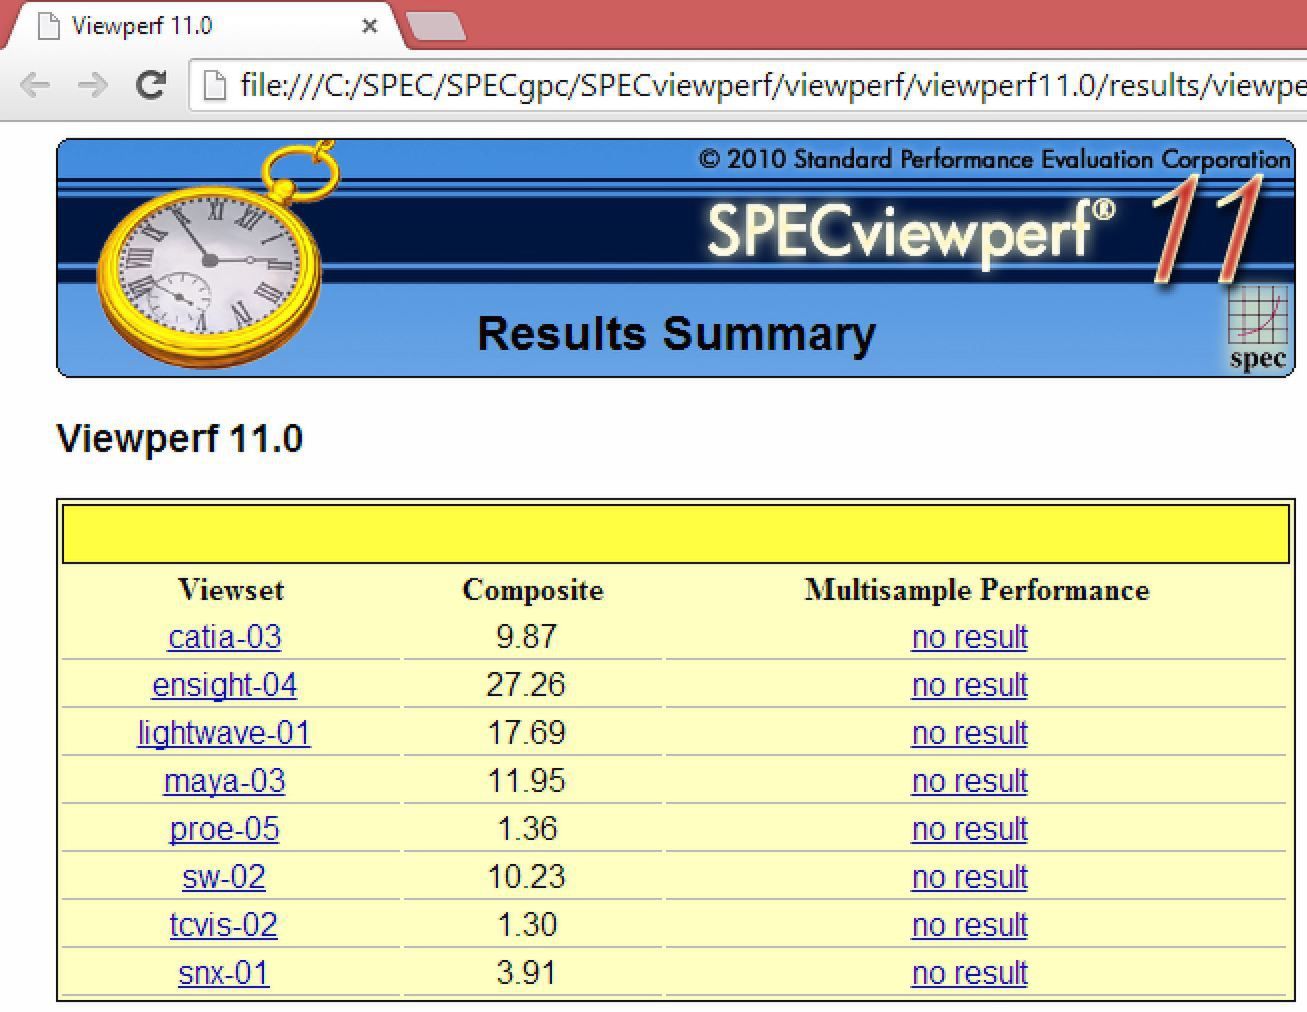
Task: Click 'no result' link in lightwave-01 row
Action: (970, 733)
